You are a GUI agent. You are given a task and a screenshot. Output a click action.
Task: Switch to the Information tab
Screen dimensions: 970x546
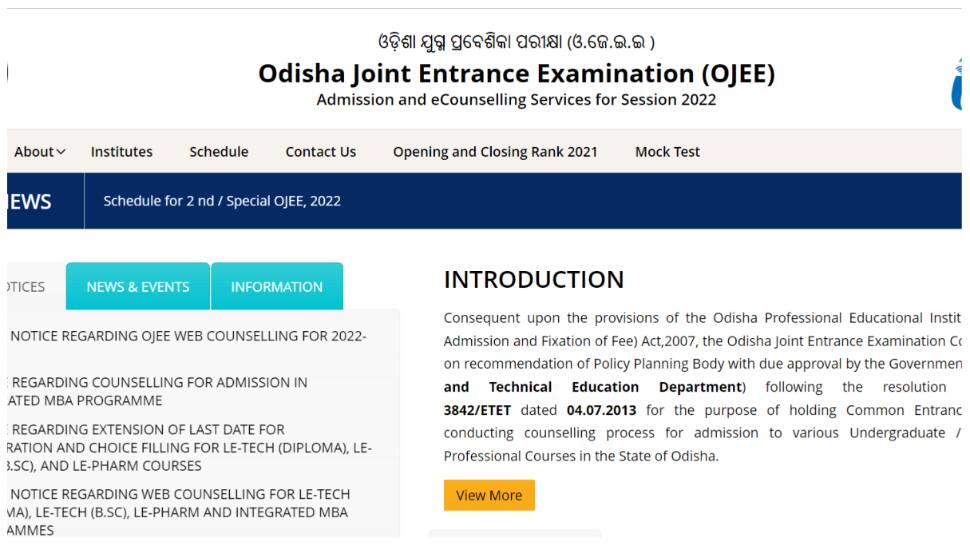point(277,286)
